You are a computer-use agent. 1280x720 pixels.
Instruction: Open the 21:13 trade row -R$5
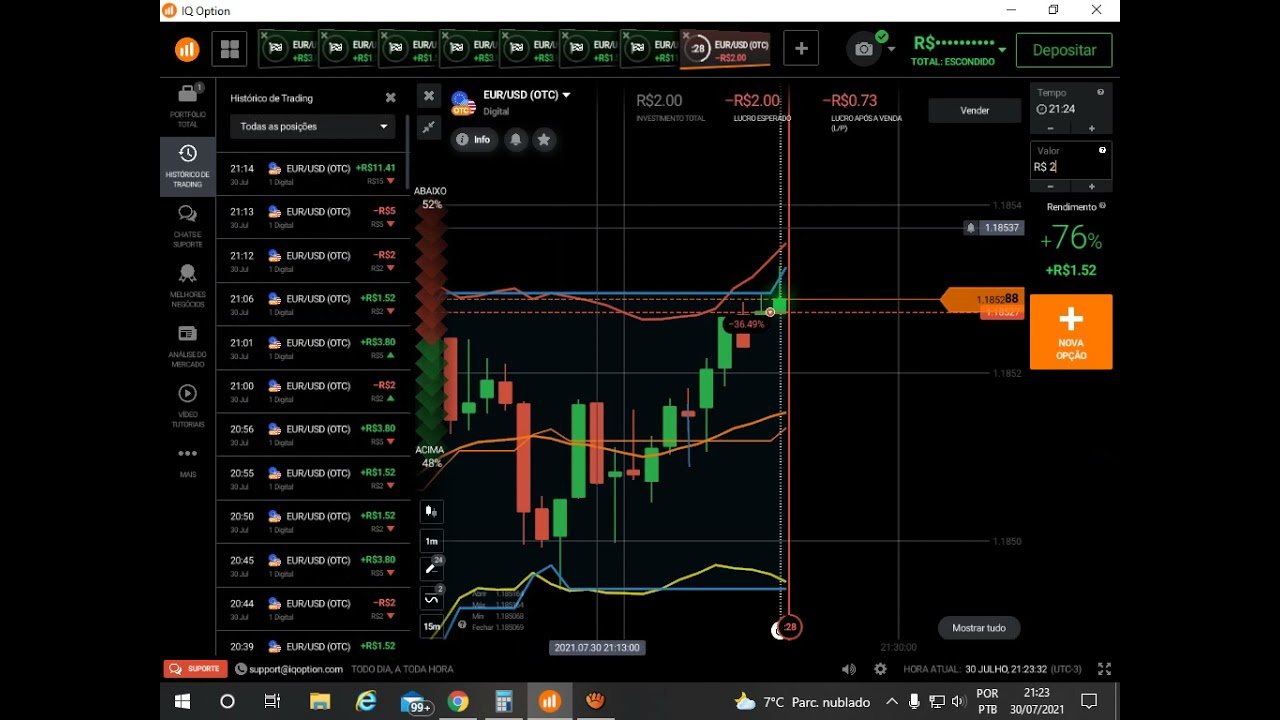[313, 217]
